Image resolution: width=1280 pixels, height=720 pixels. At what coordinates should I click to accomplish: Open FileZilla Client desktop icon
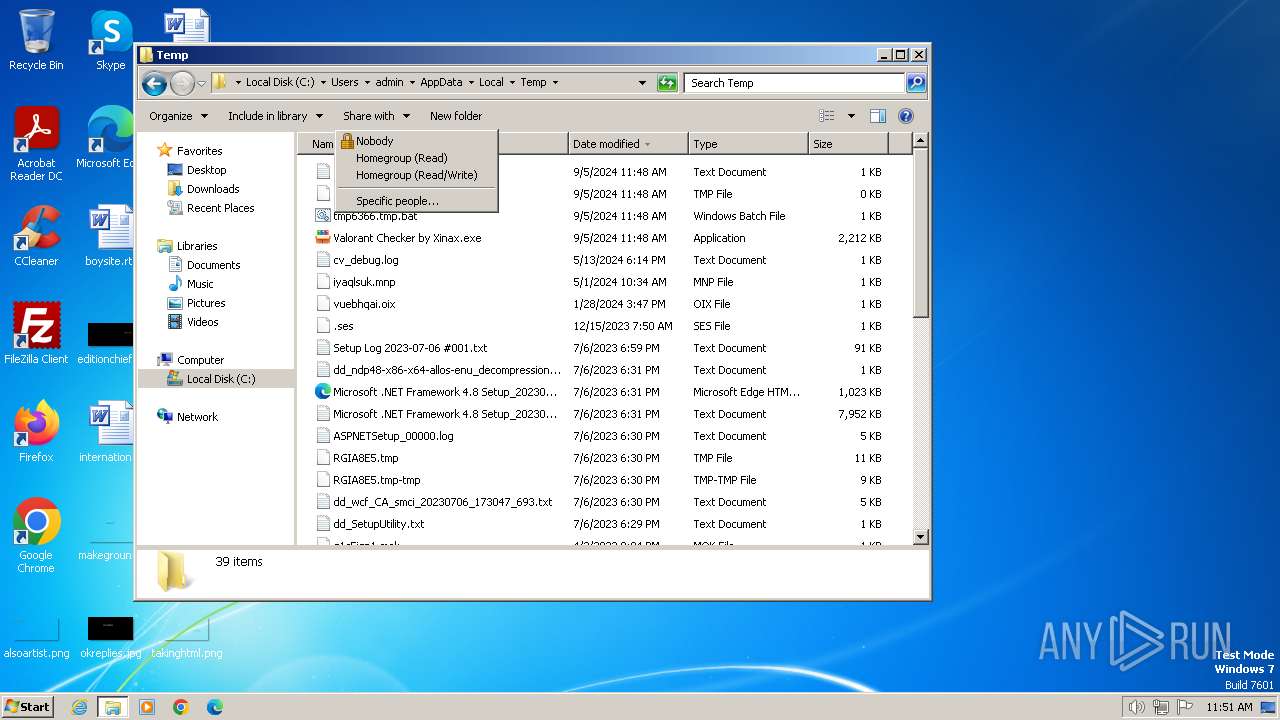pyautogui.click(x=36, y=334)
